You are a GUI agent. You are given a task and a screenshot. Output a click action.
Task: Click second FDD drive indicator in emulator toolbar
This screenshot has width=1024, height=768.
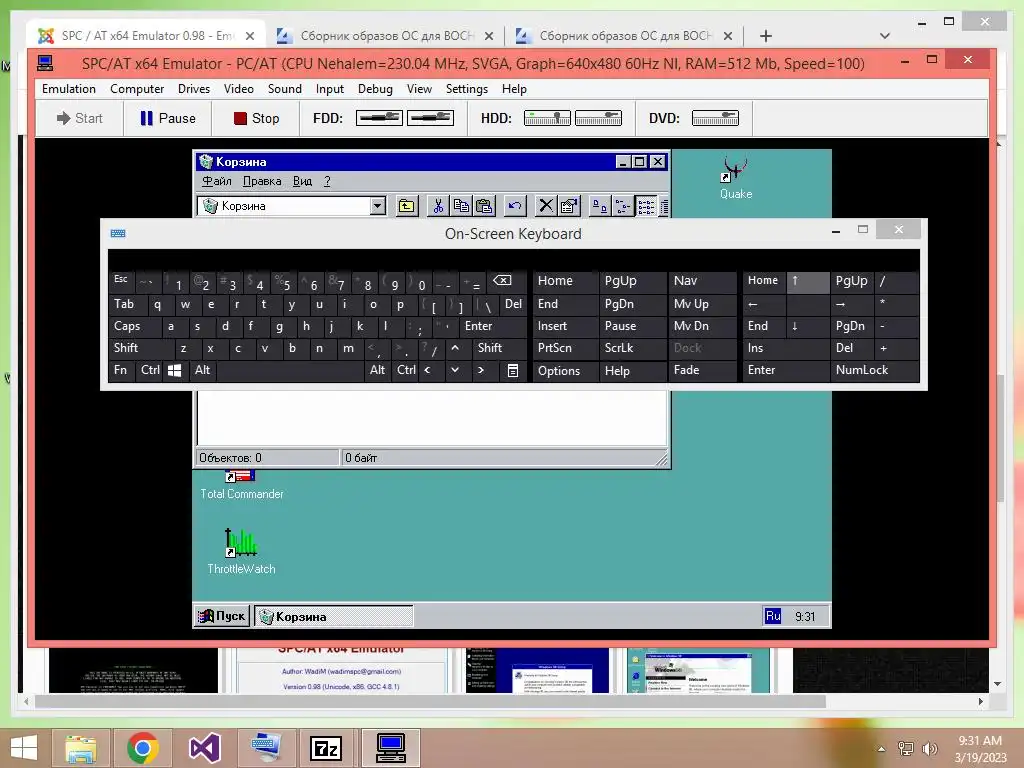(x=430, y=118)
